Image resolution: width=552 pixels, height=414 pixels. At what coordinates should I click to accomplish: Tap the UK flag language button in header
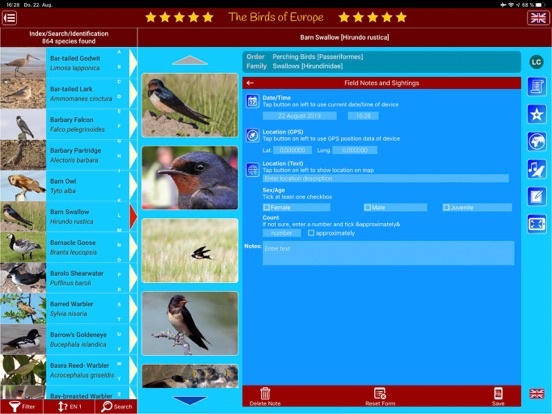(x=538, y=18)
